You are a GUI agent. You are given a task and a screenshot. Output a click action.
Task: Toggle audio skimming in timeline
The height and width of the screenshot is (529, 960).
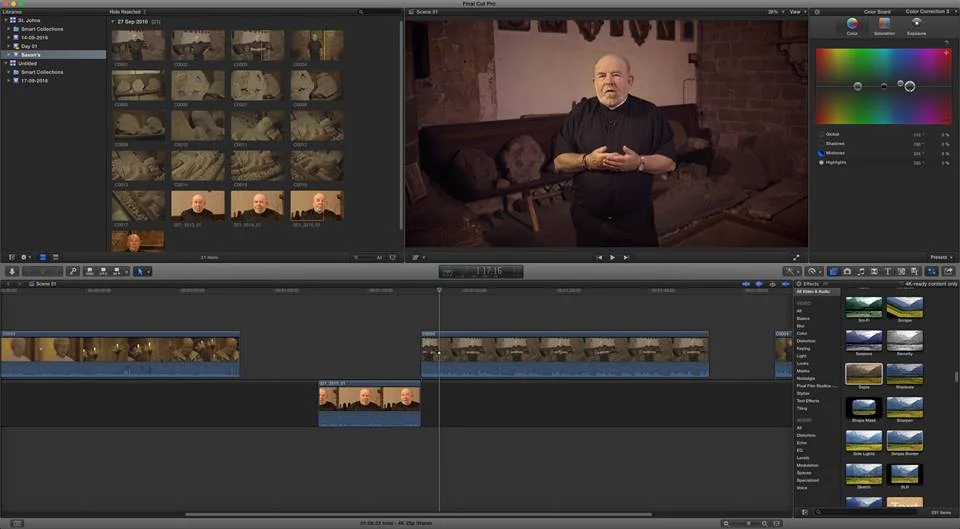point(759,284)
